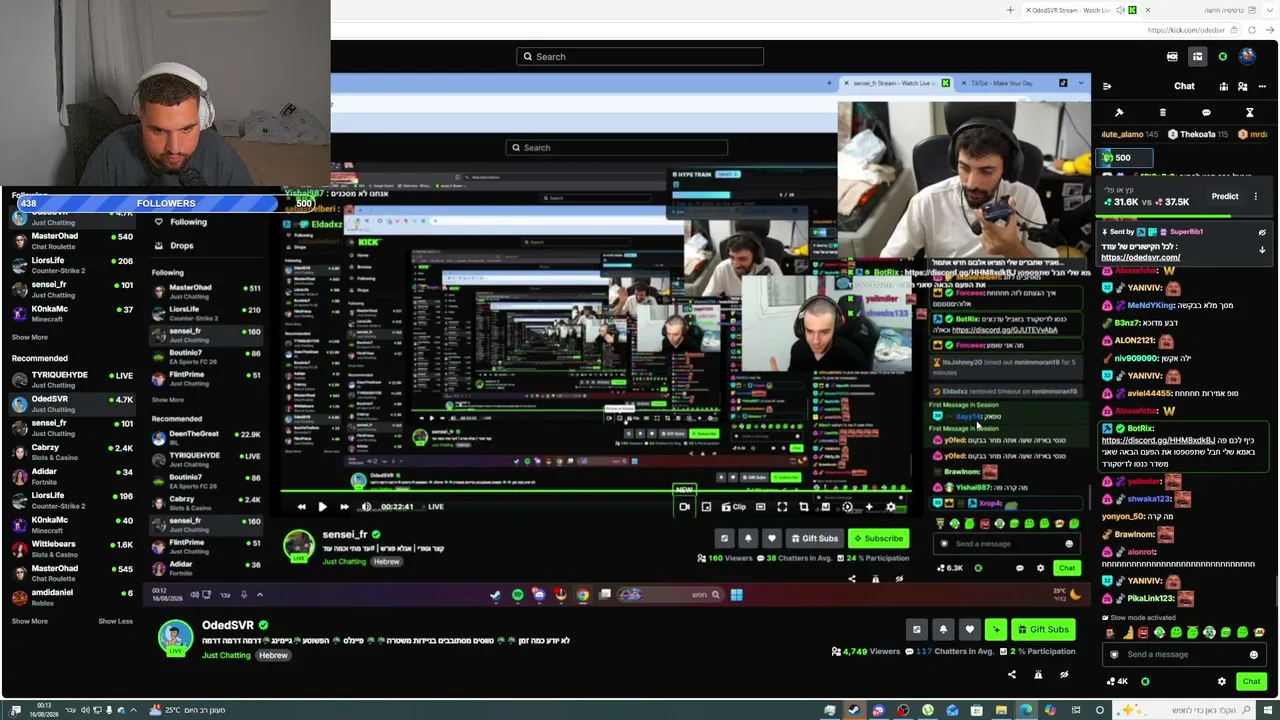This screenshot has height=720, width=1280.
Task: Open the profile avatar menu
Action: 1247,57
